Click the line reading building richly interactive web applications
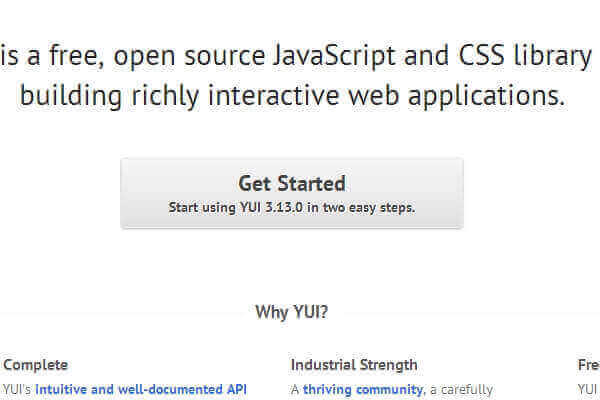600x400 pixels. (292, 97)
